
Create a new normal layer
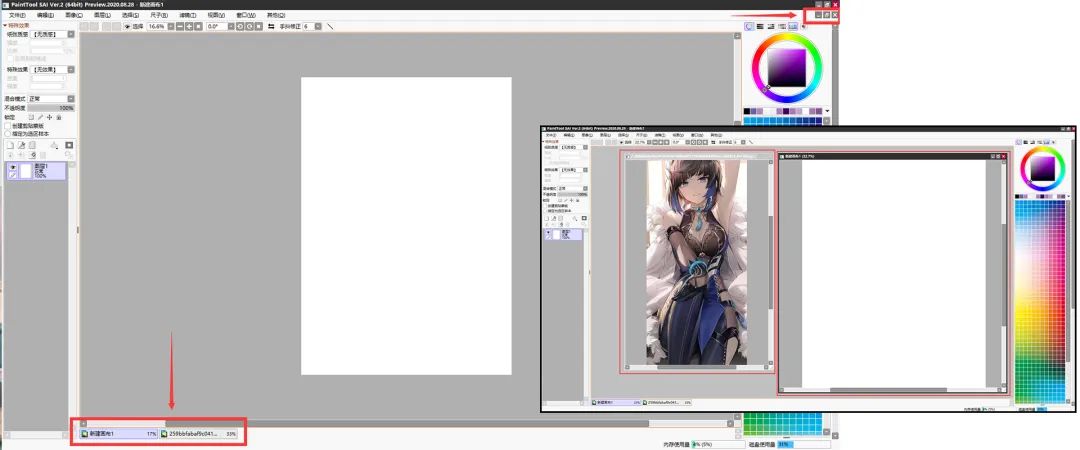[x=10, y=145]
